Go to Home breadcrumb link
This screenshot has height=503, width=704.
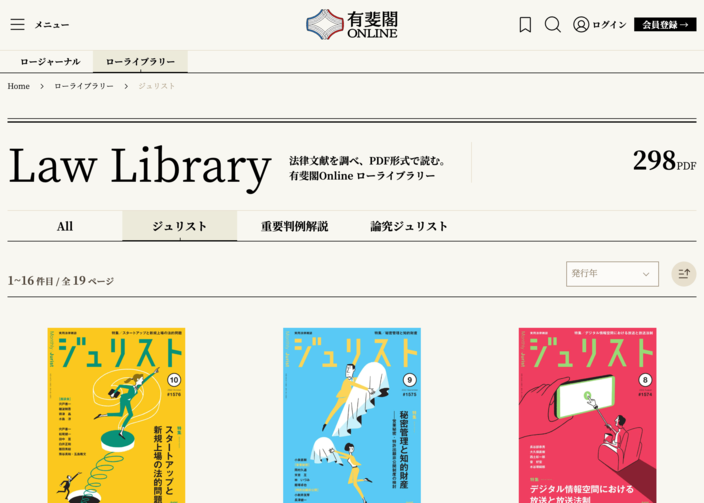coord(18,86)
